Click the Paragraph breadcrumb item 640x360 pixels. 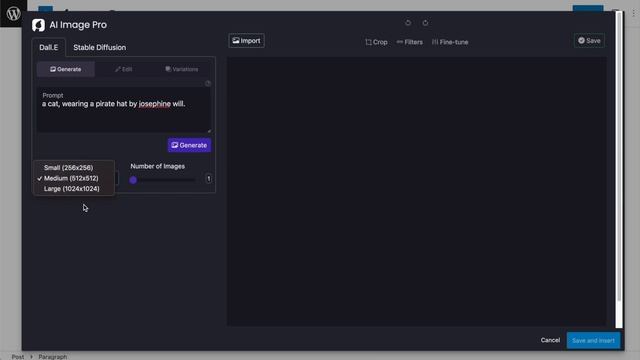click(x=53, y=357)
